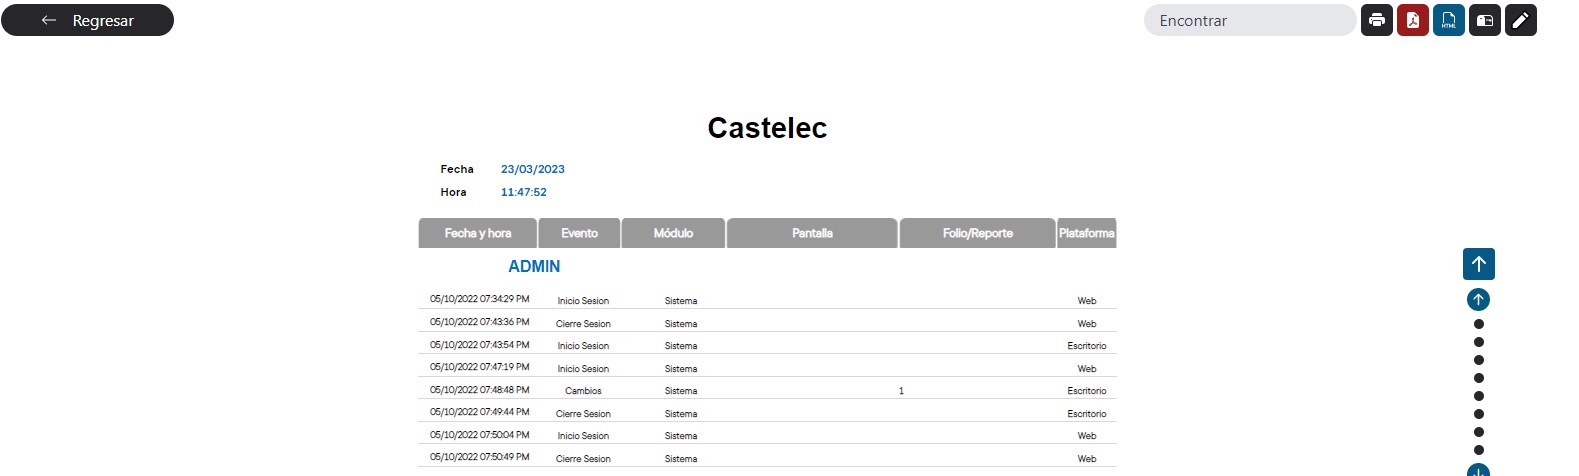Click the time value 11:47:52

(x=524, y=192)
